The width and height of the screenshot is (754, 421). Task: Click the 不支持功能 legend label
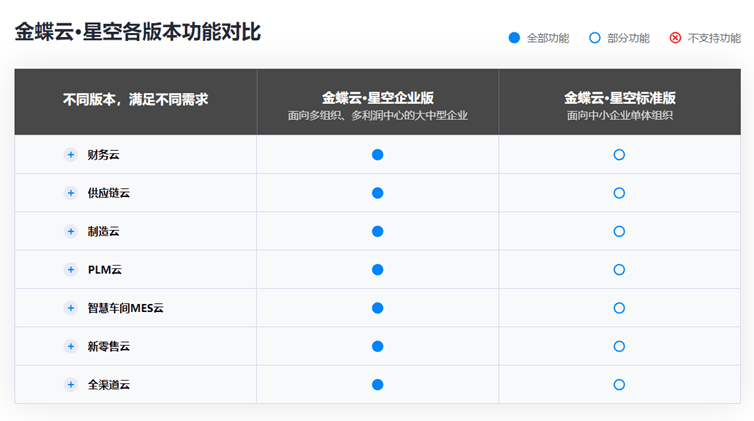714,38
